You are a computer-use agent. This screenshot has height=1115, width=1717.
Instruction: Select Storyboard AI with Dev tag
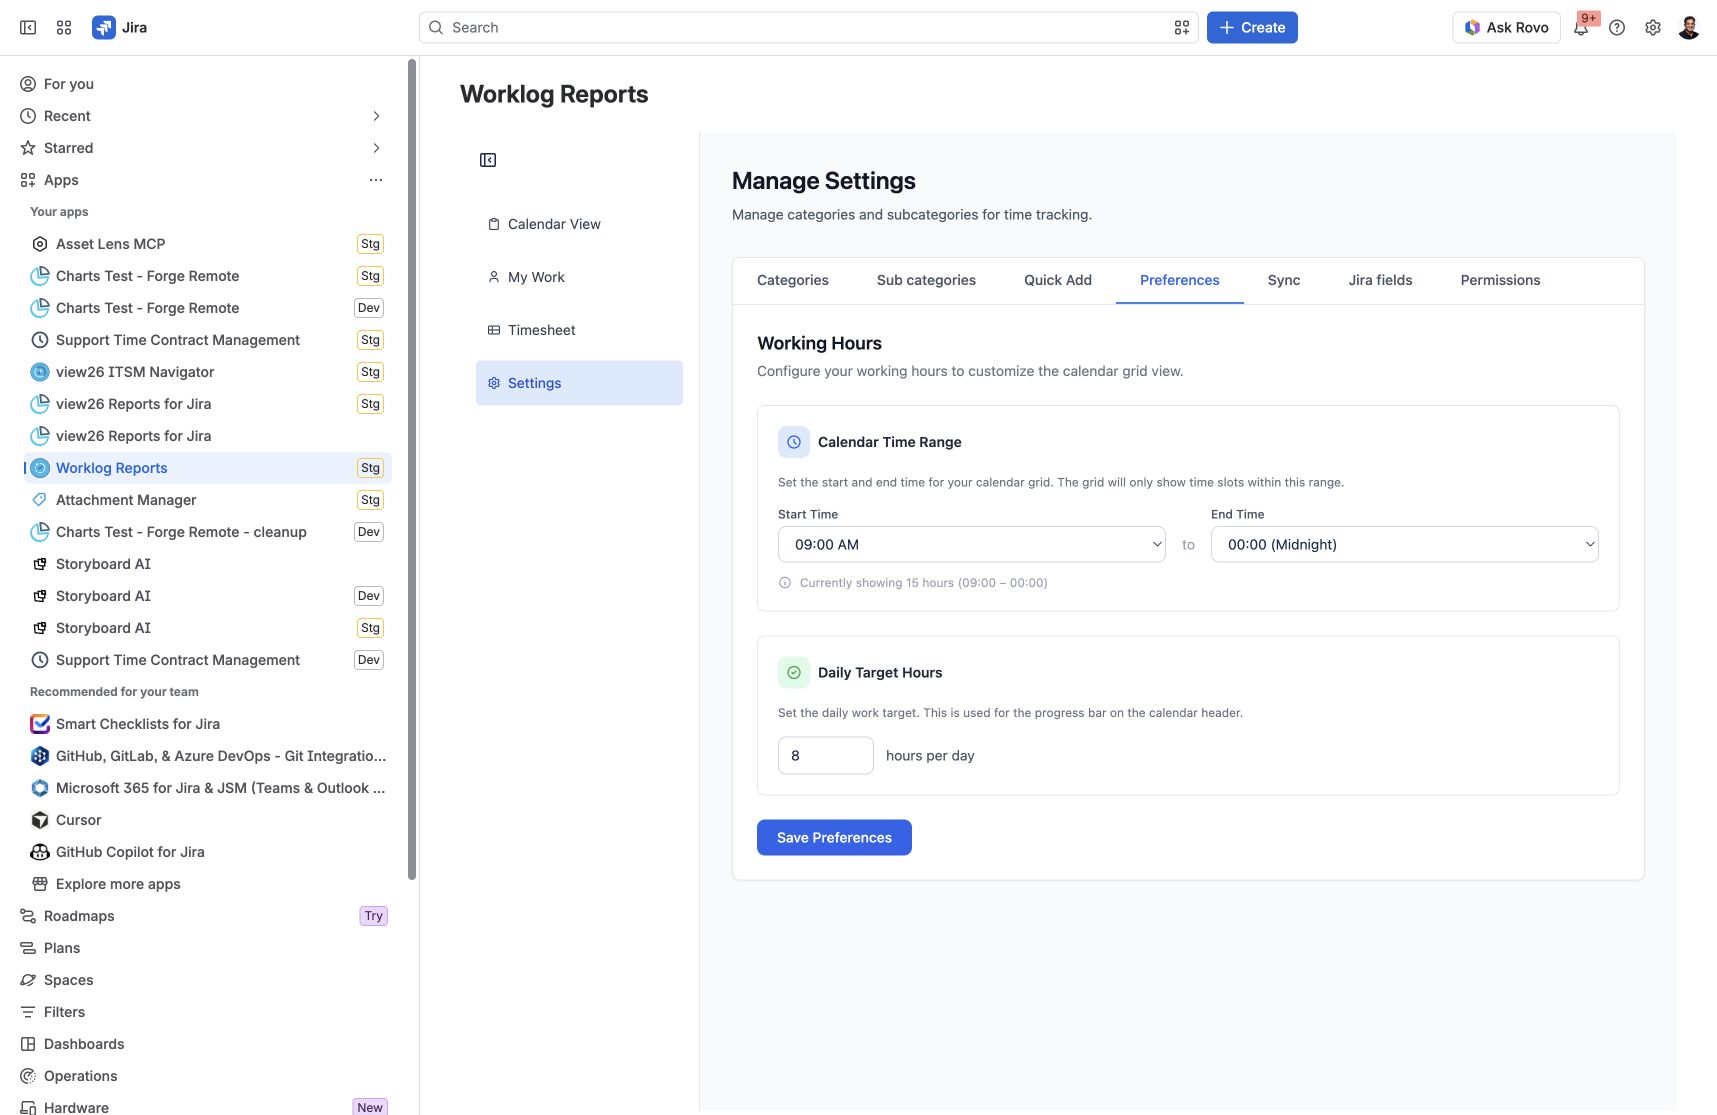click(x=207, y=596)
